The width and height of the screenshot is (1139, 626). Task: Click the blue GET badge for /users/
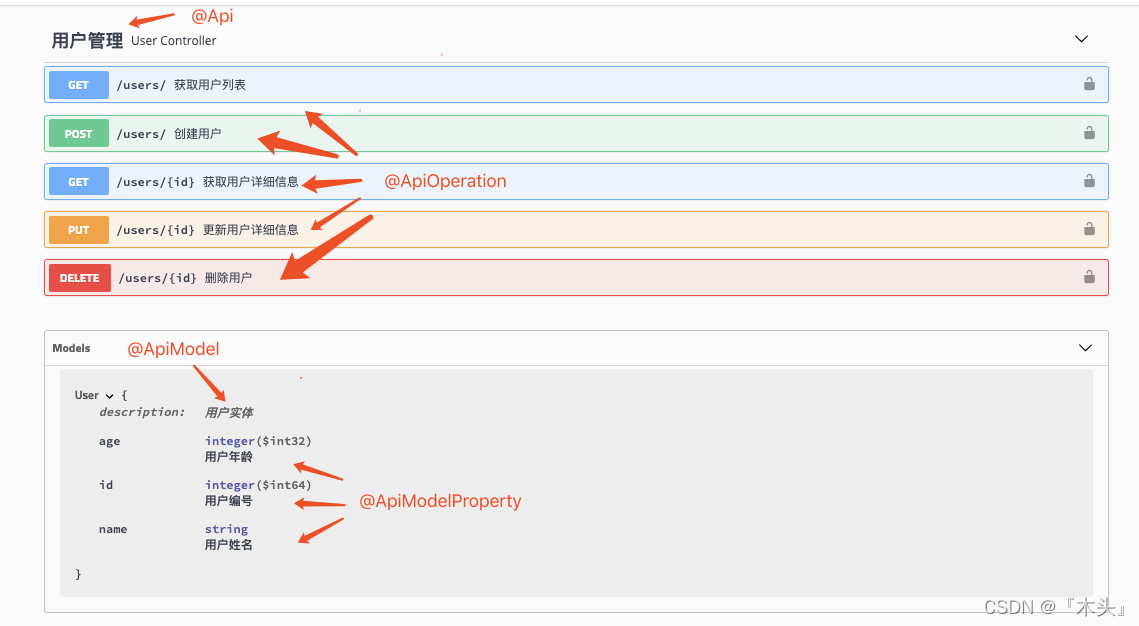[x=78, y=85]
